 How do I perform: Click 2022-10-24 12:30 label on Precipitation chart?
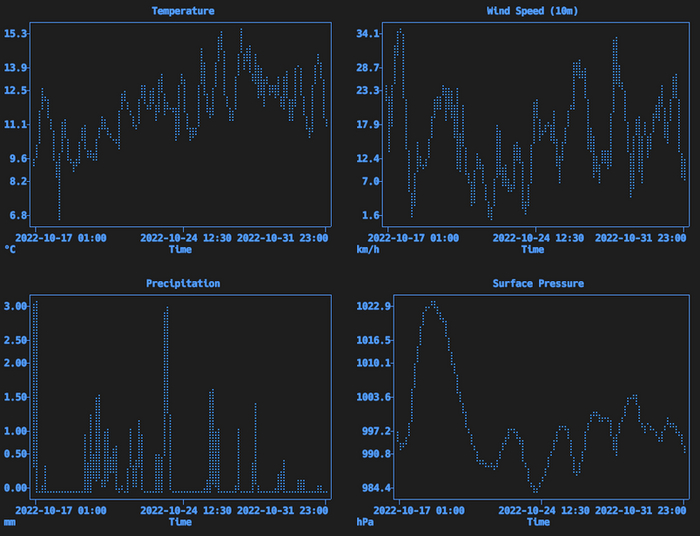click(x=186, y=509)
